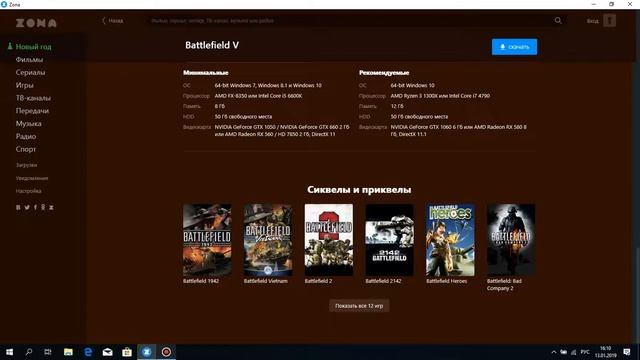Open Task View on taskbar
Image resolution: width=640 pixels, height=360 pixels.
click(48, 352)
